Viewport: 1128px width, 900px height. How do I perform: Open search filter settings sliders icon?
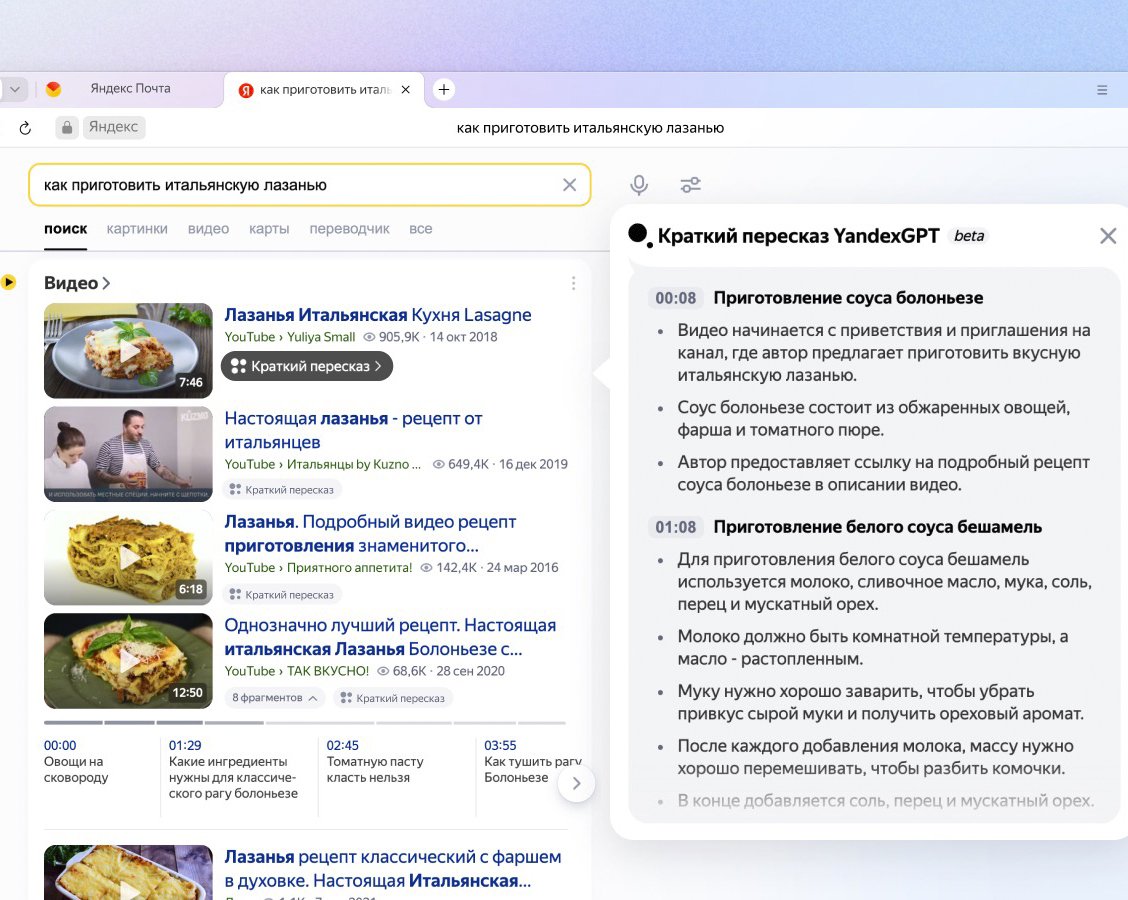point(691,185)
